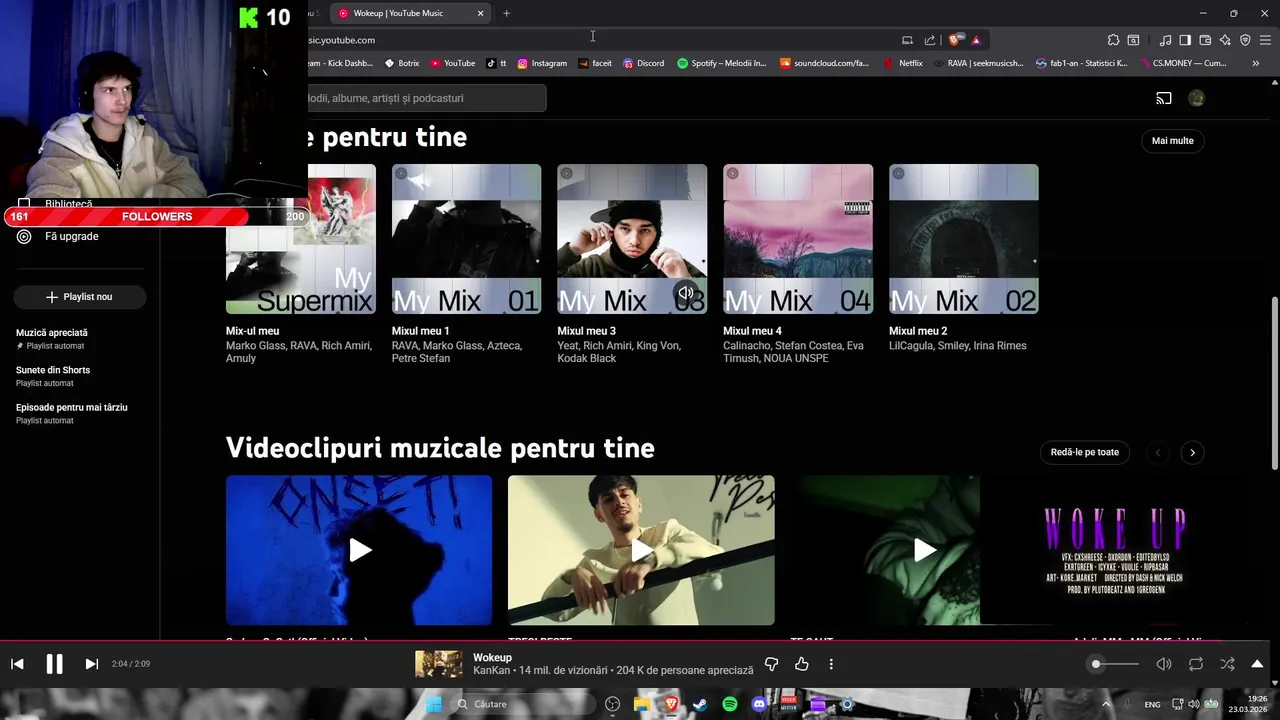Open the My Mix 04 card
Viewport: 1280px width, 720px height.
(x=798, y=239)
